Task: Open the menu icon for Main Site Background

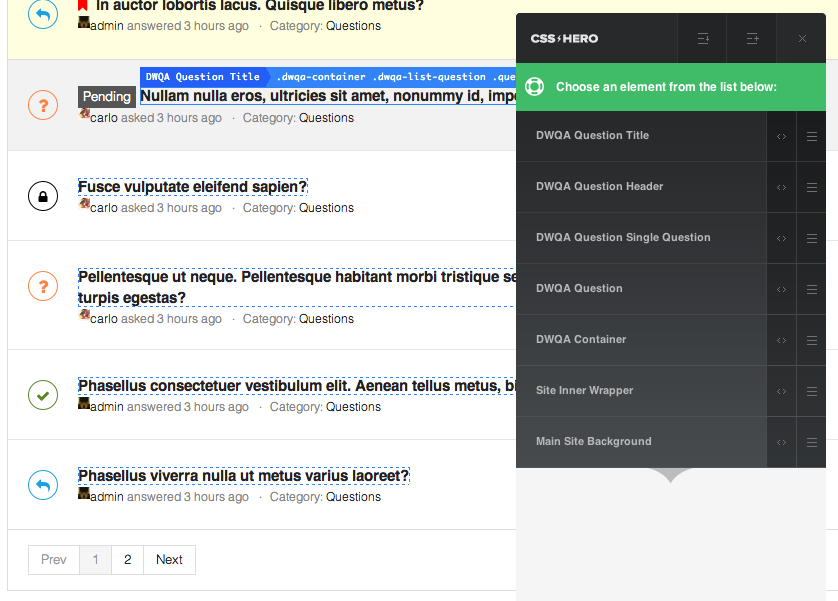Action: [811, 442]
